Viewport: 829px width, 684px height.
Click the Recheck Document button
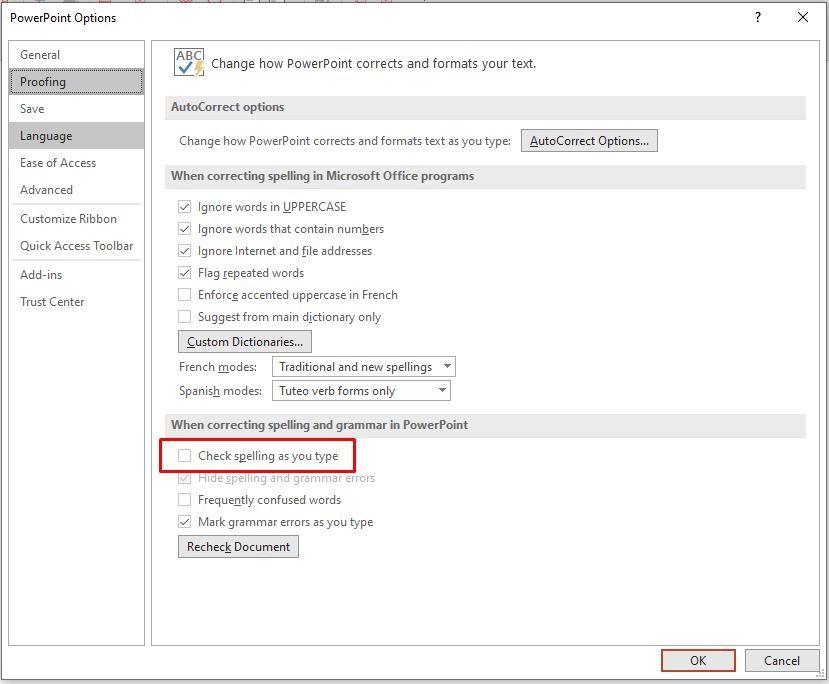click(x=238, y=547)
